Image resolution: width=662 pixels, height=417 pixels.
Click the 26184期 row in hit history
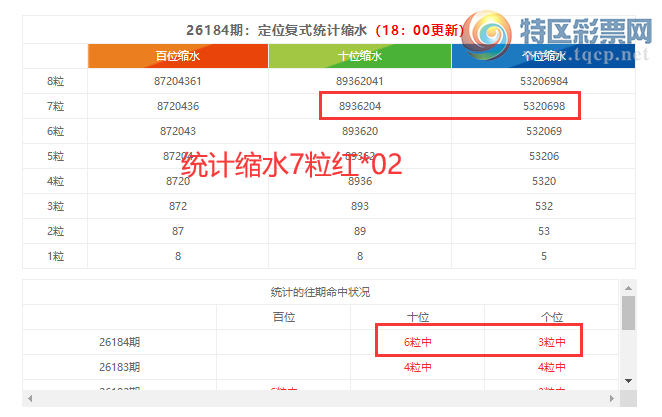[x=320, y=342]
